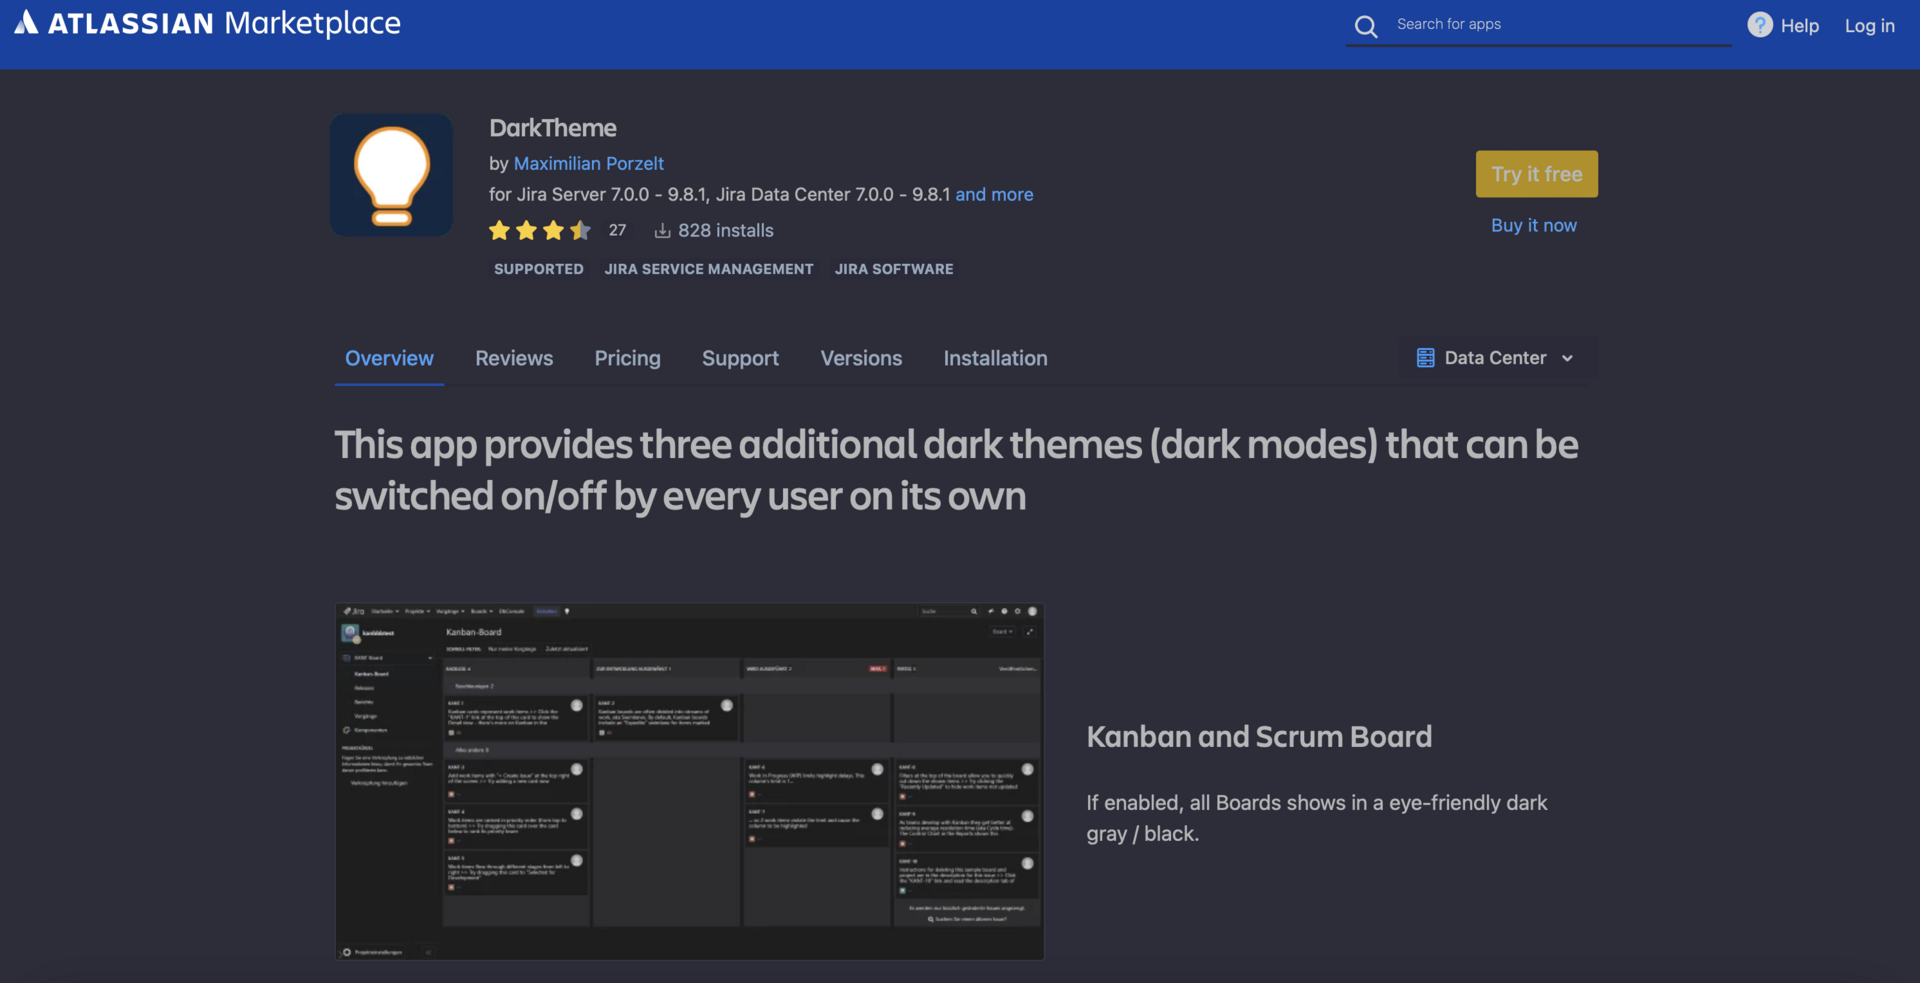1920x983 pixels.
Task: Switch to the Installation tab
Action: 995,358
